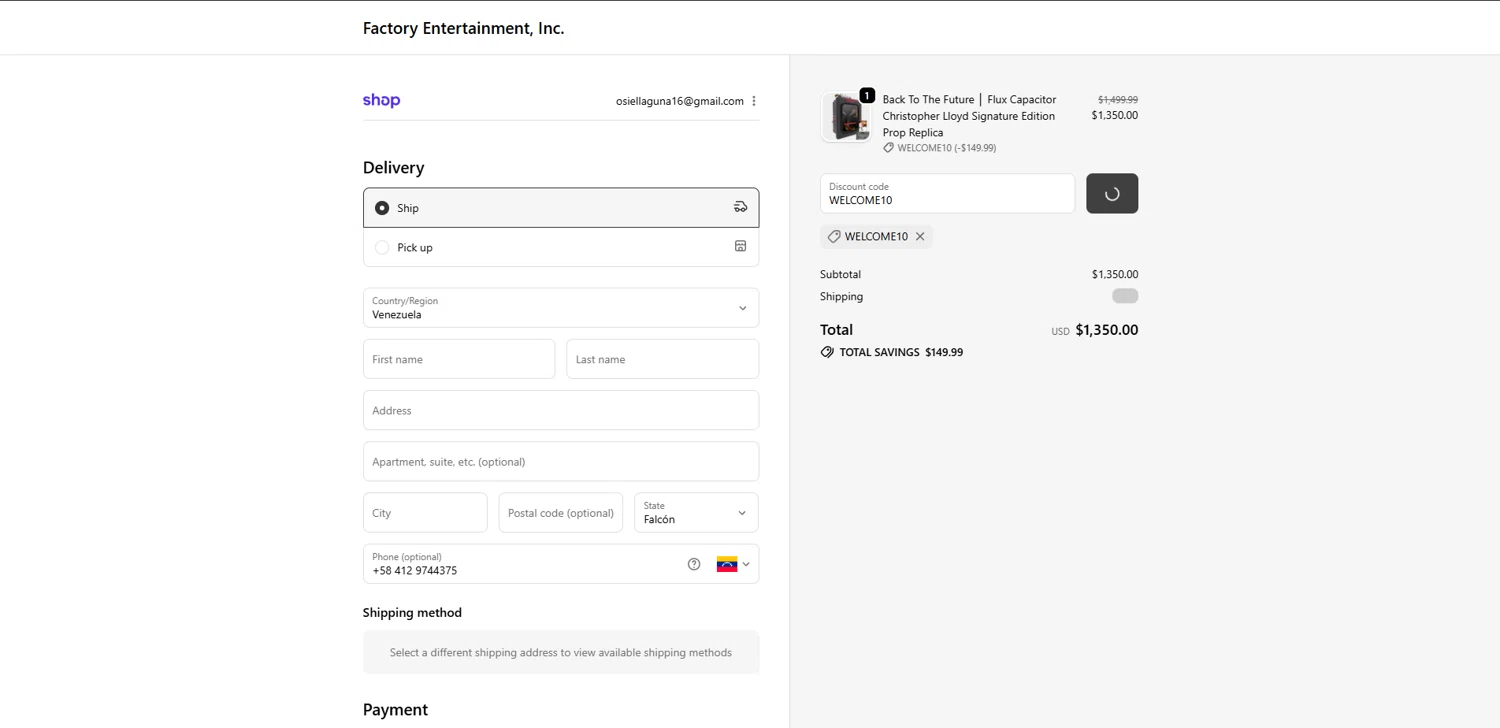This screenshot has width=1500, height=728.
Task: Click the Last name field
Action: tap(663, 359)
